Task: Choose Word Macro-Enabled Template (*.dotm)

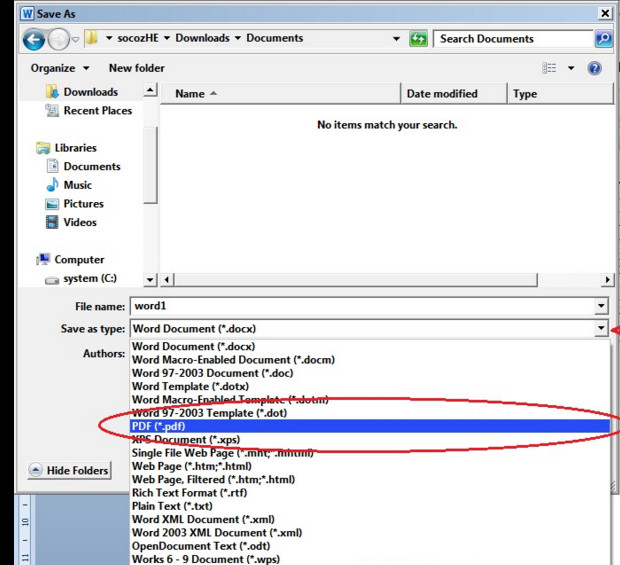Action: click(370, 400)
